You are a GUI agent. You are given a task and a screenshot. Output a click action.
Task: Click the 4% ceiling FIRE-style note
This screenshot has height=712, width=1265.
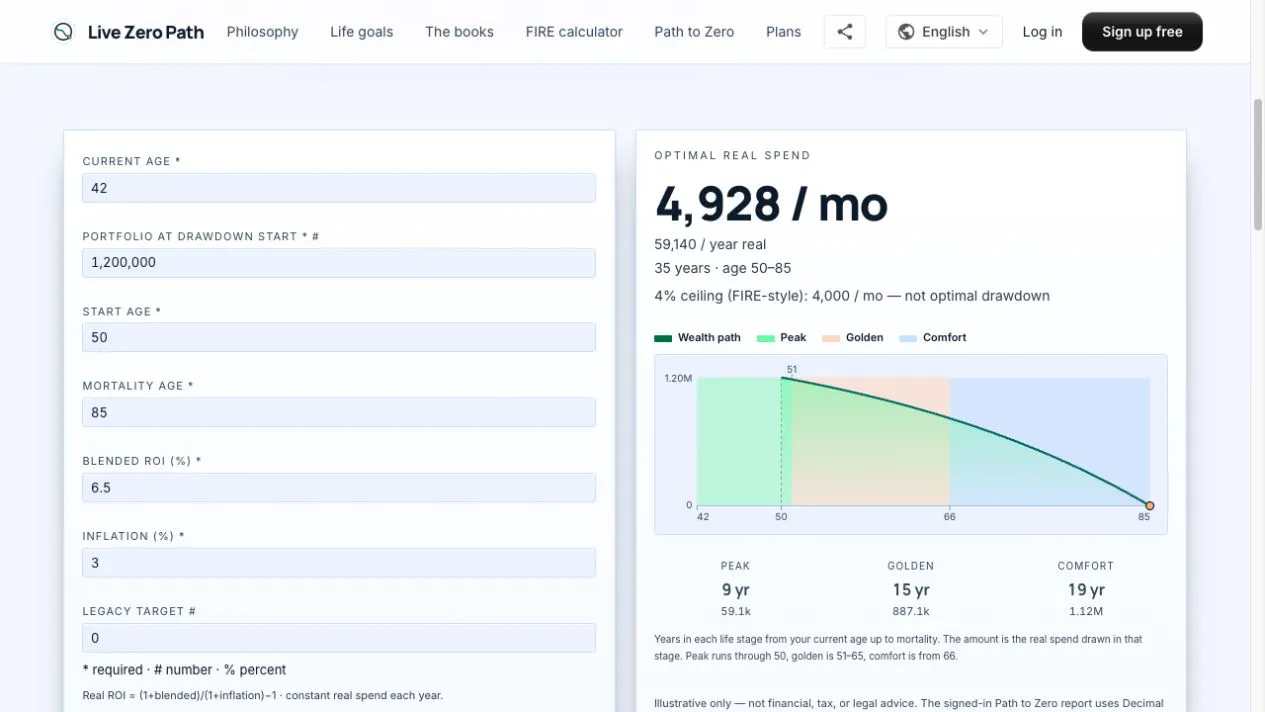pyautogui.click(x=852, y=296)
